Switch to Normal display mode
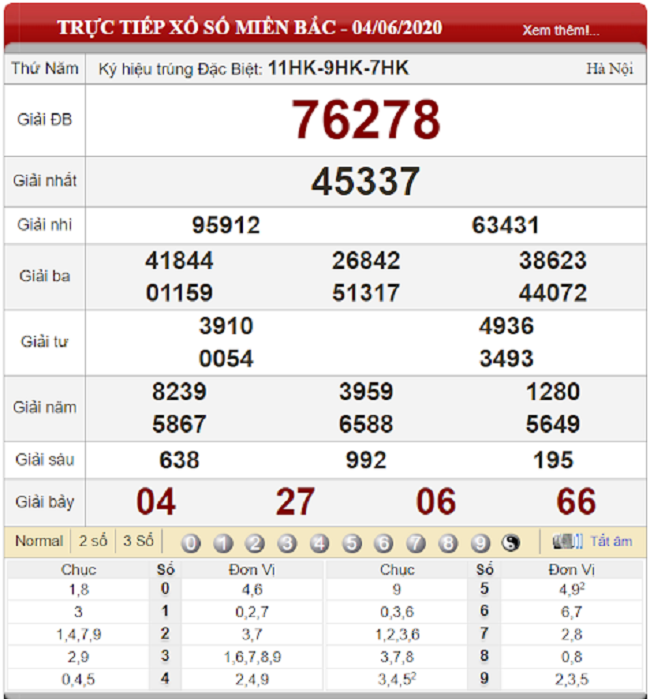This screenshot has height=699, width=650. pyautogui.click(x=39, y=541)
